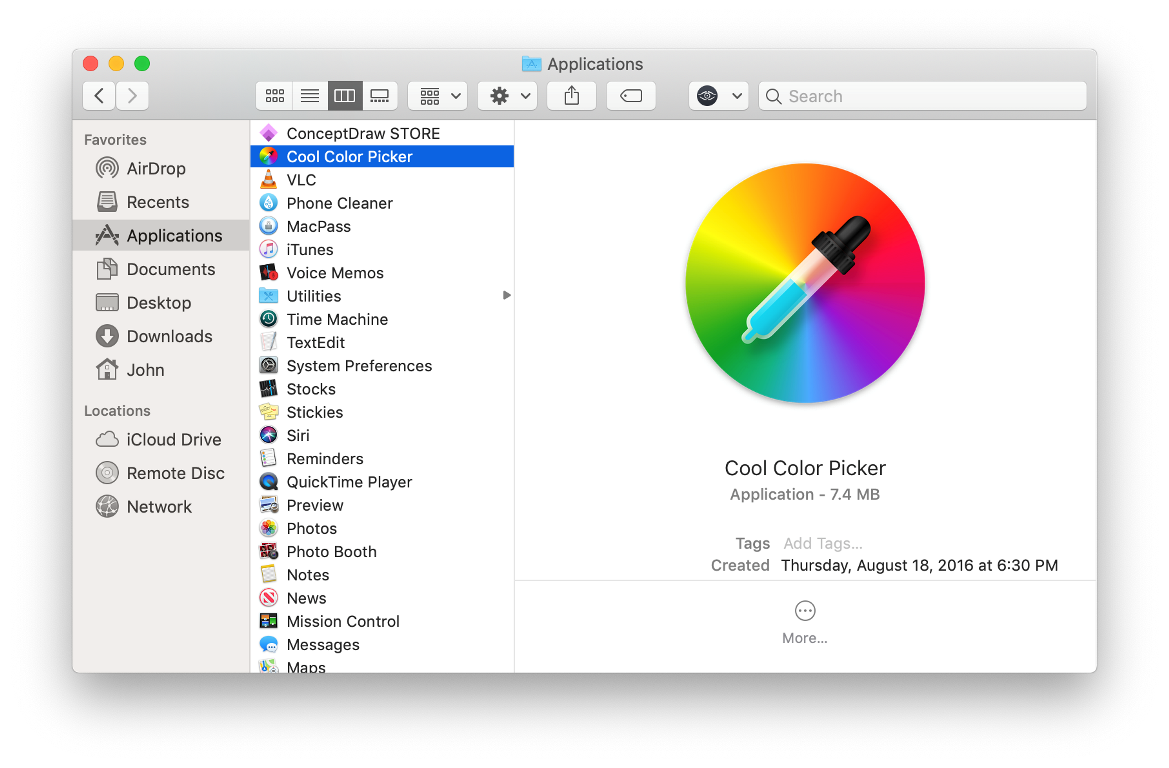The width and height of the screenshot is (1169, 768).
Task: Select Time Machine in the list
Action: [x=382, y=319]
